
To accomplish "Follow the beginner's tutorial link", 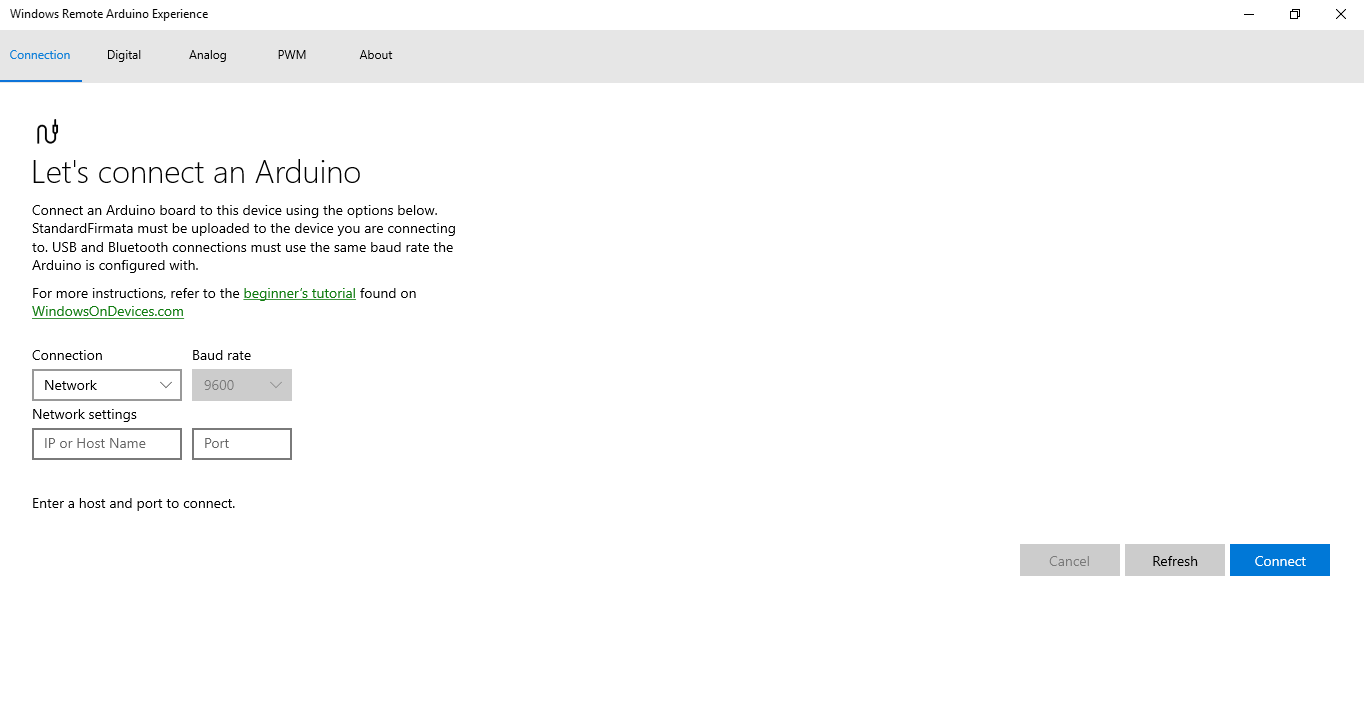I will tap(299, 293).
